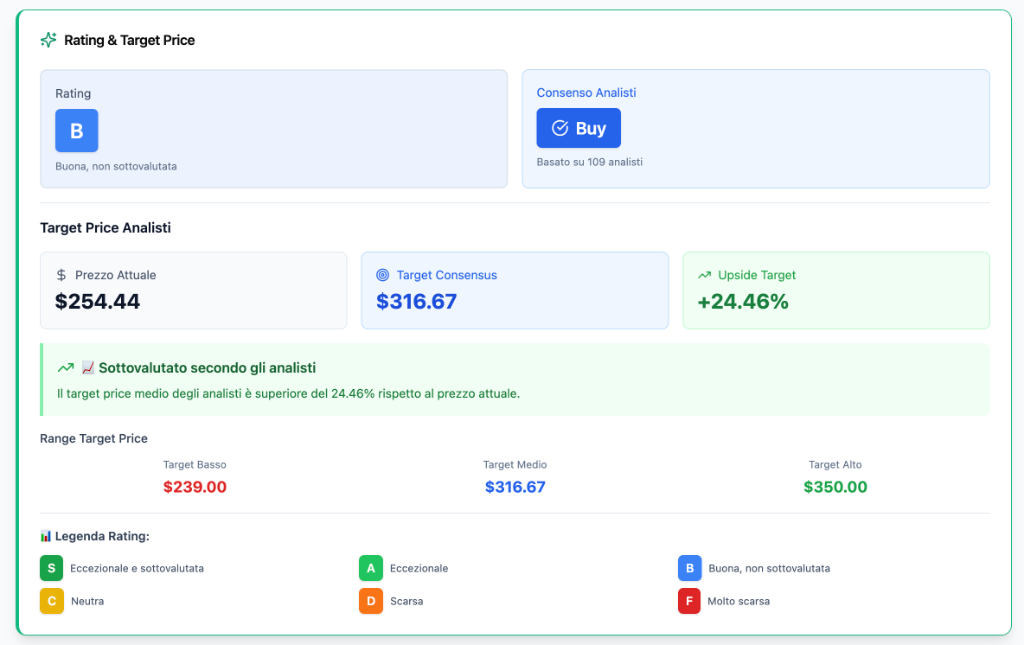Click the text Basato su 109 analisti
Image resolution: width=1024 pixels, height=645 pixels.
[590, 162]
